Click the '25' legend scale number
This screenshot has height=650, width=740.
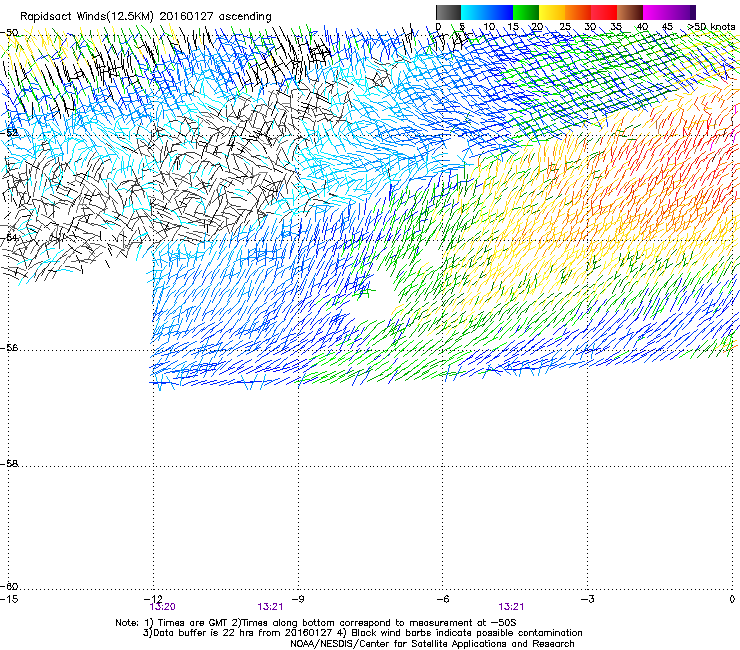coord(564,27)
